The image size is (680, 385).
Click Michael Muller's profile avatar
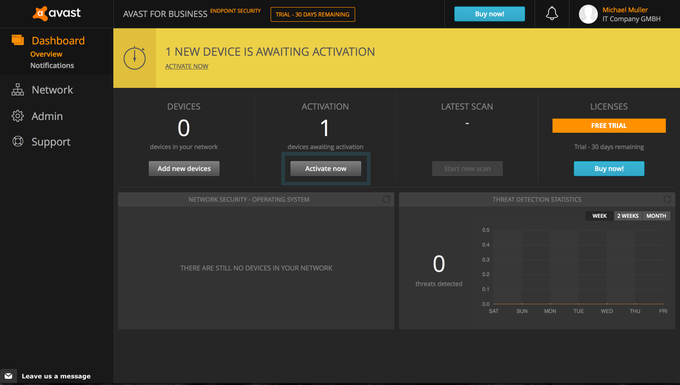pos(588,14)
